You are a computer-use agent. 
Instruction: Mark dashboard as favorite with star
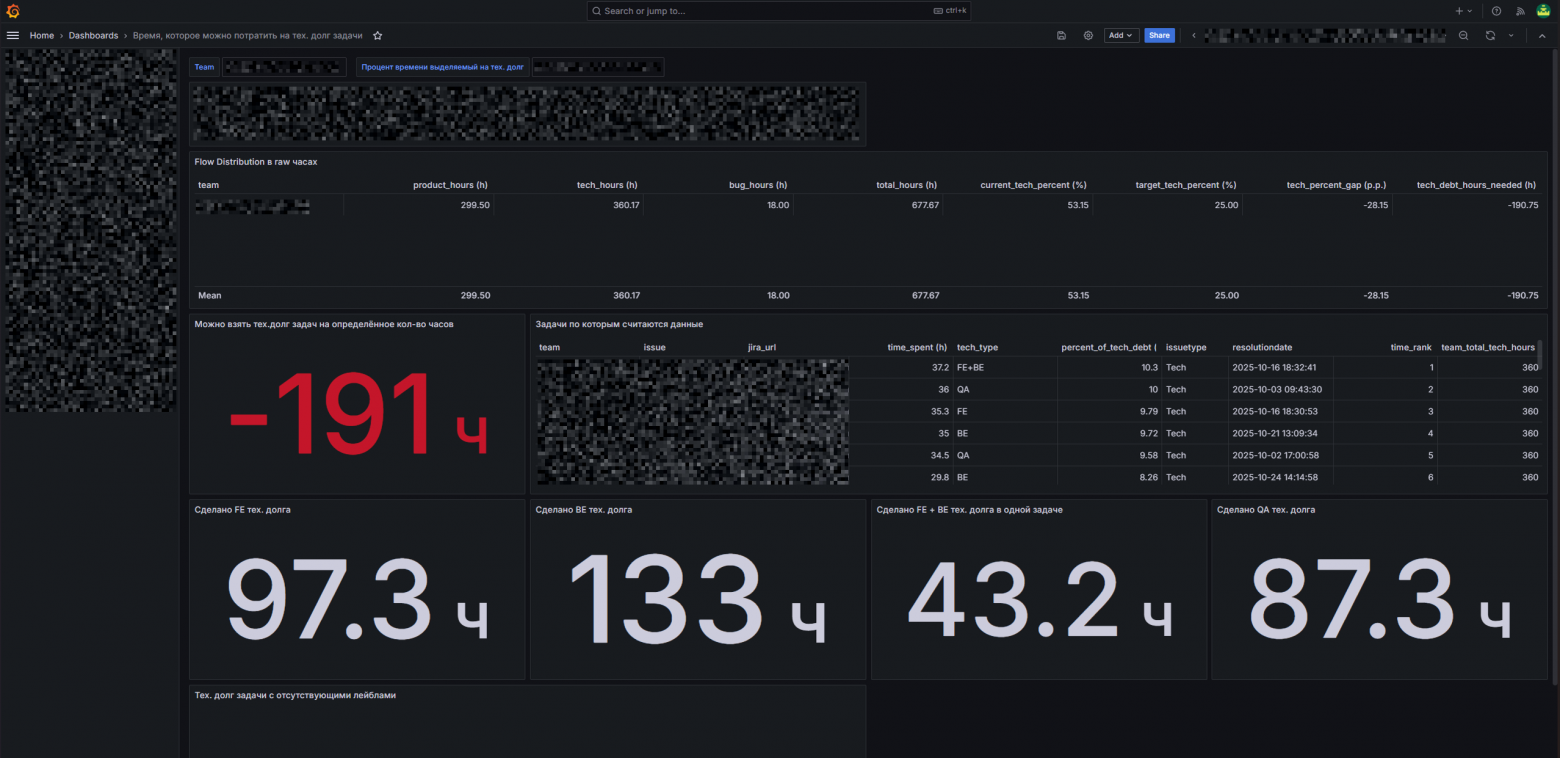pos(378,35)
